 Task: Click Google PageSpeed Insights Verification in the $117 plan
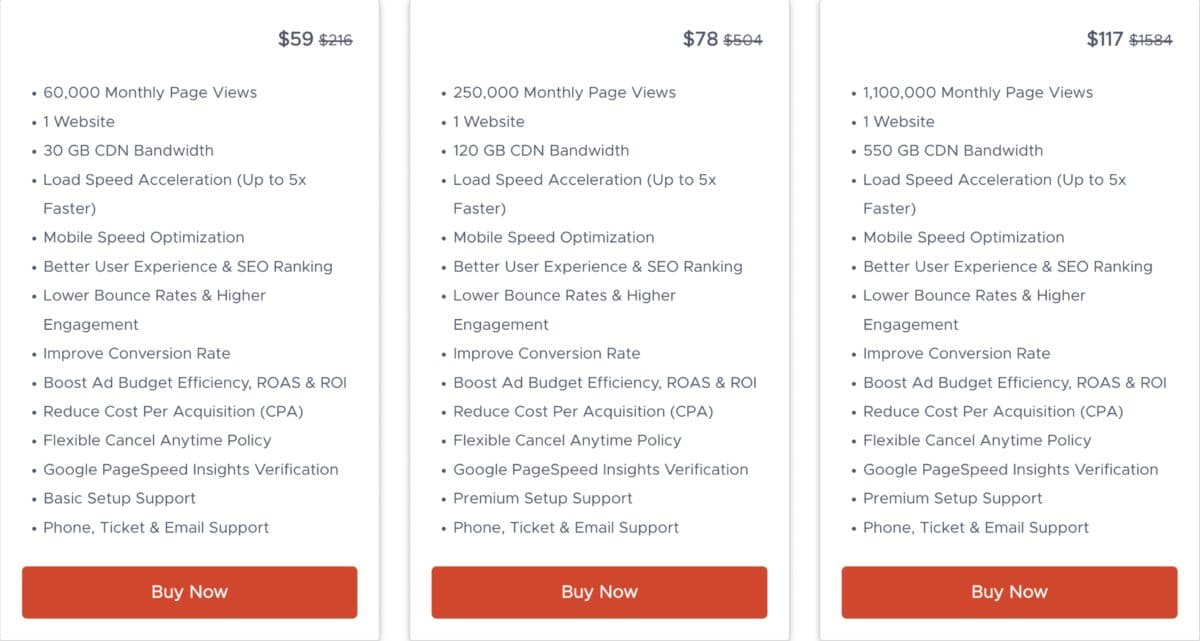1010,469
